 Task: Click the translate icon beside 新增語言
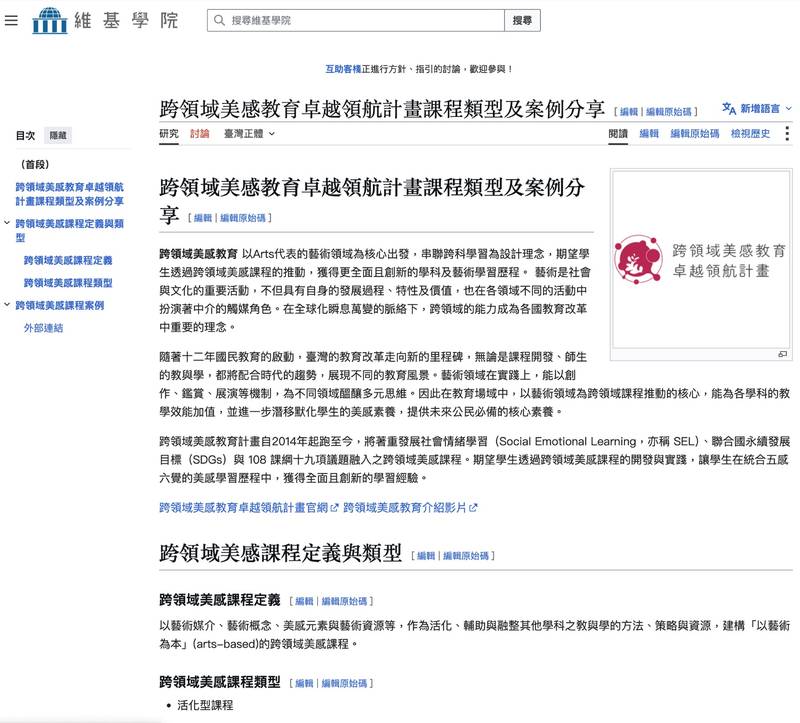[x=729, y=108]
